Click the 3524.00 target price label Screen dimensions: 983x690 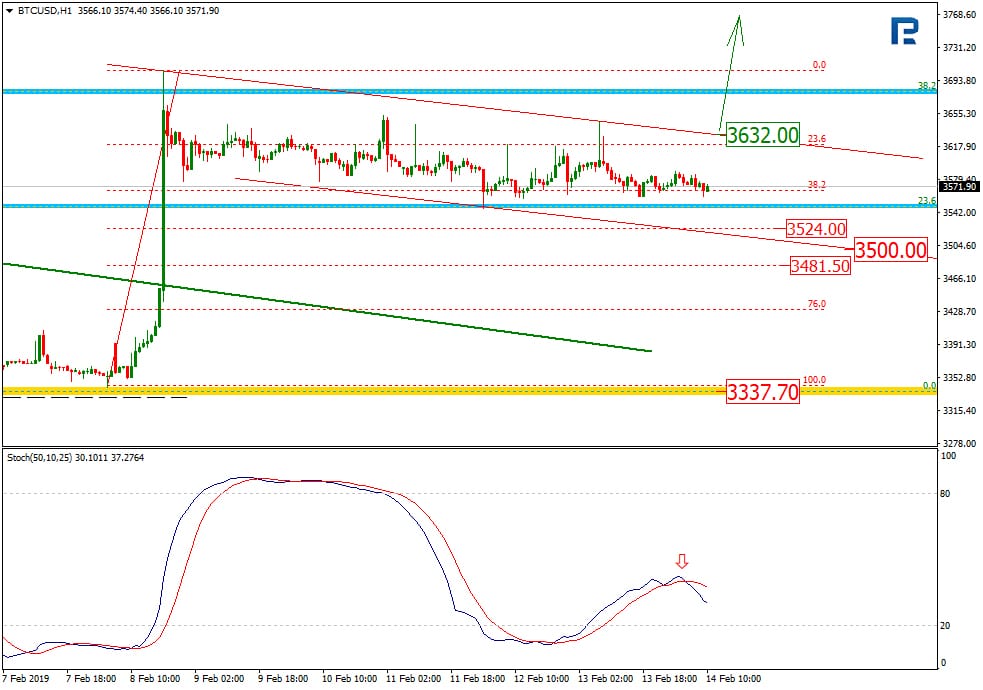click(816, 229)
